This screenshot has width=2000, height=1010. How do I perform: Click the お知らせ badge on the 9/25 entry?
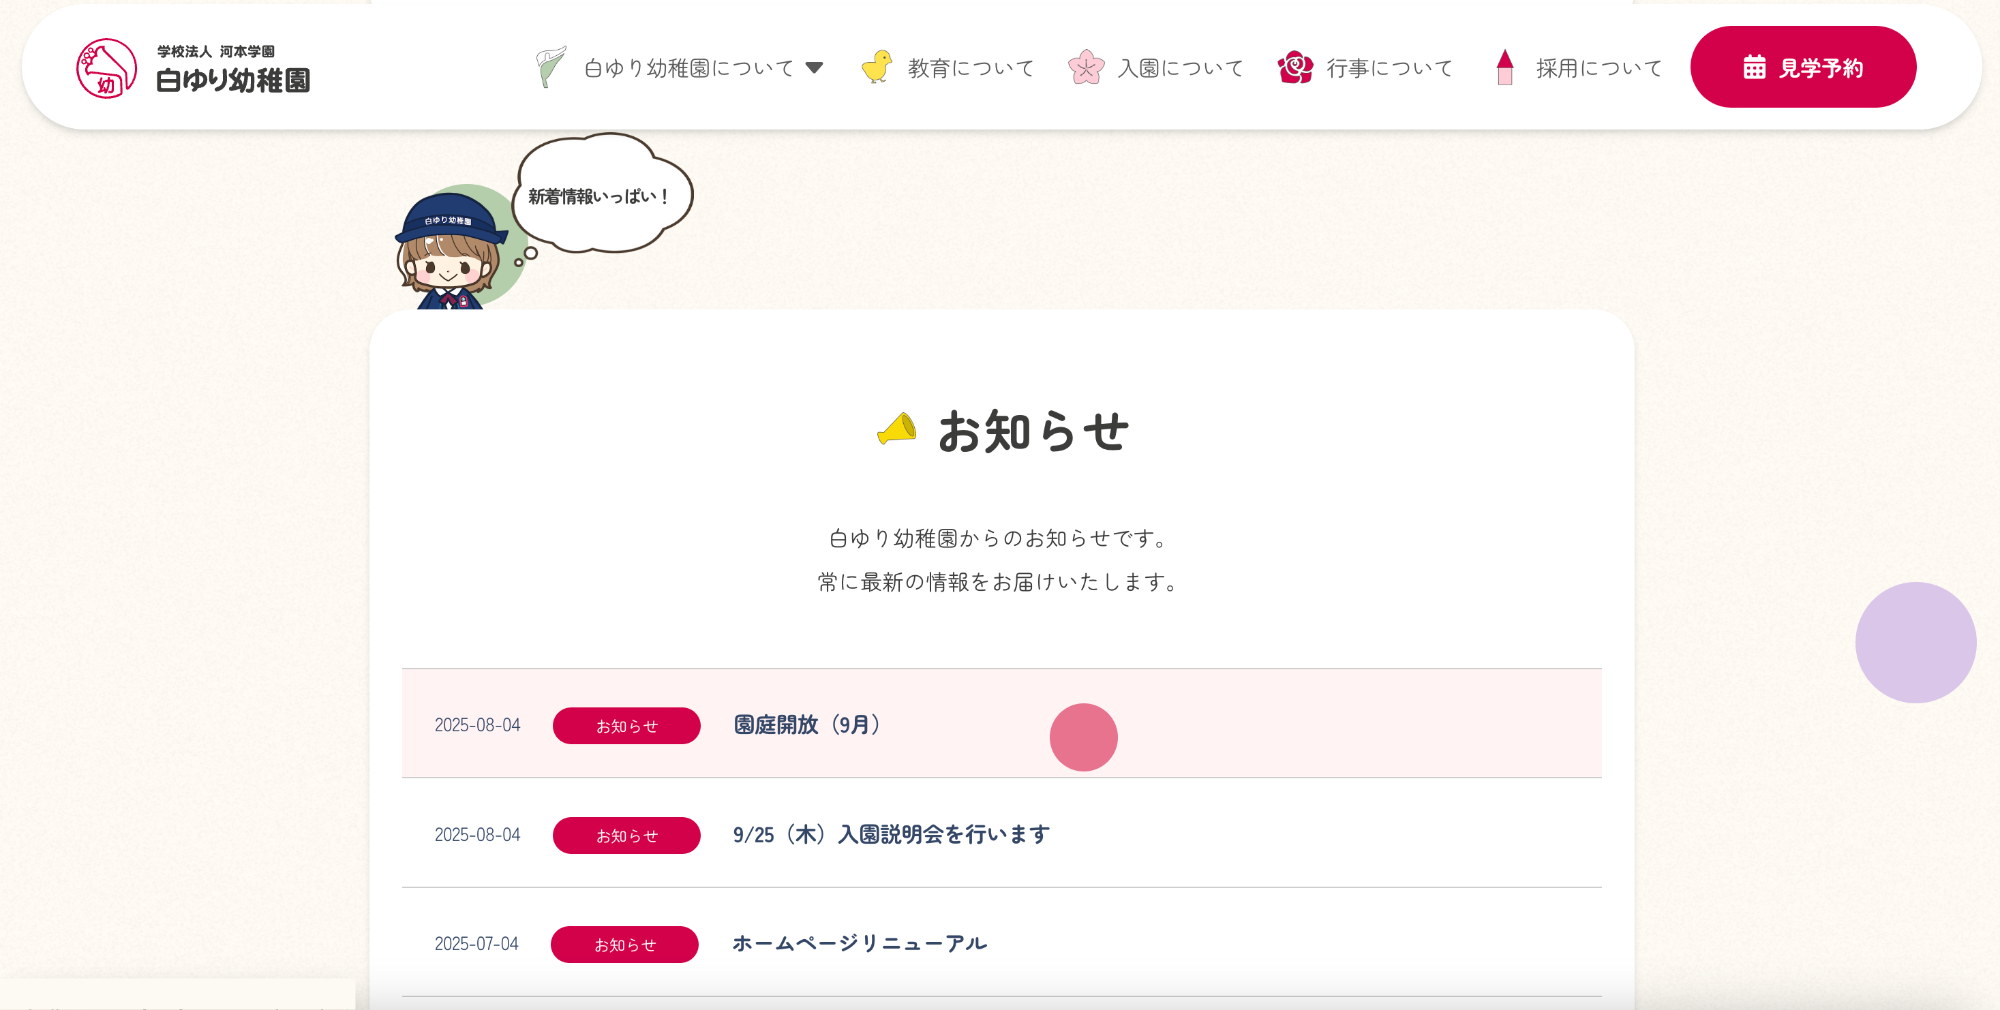point(626,835)
